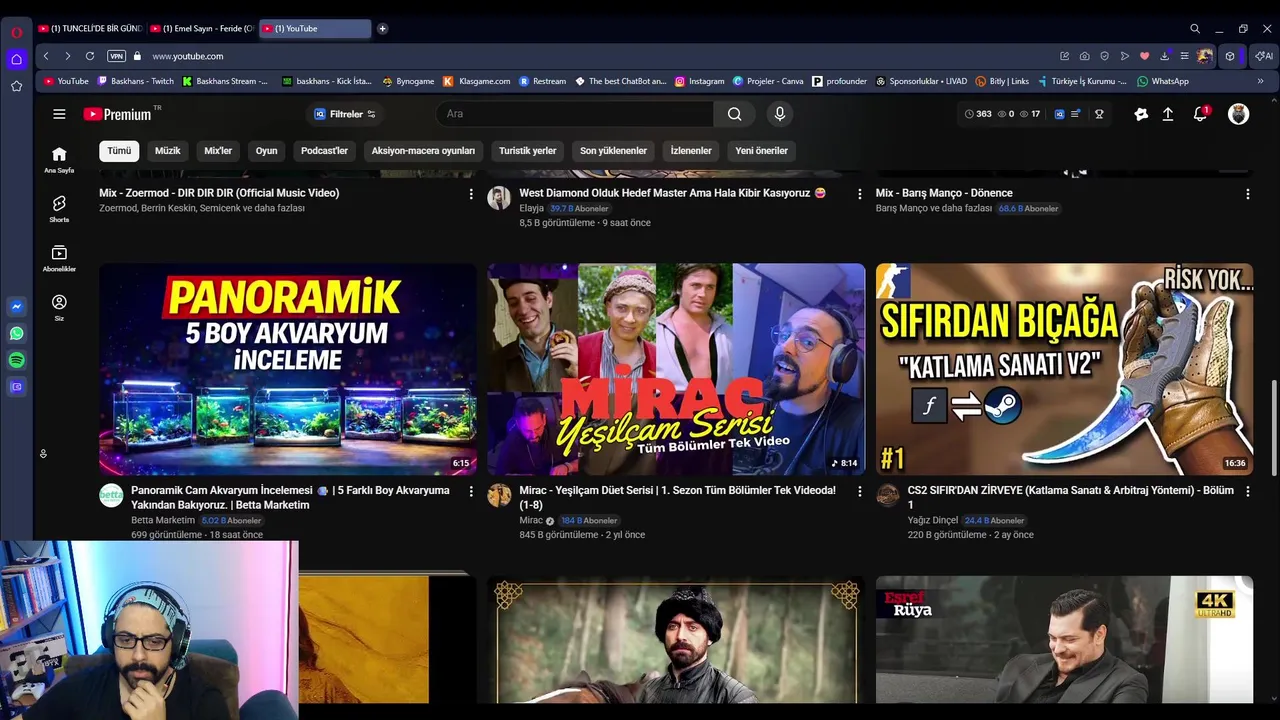Open options for West Diamond video
Screen dimensions: 1280x720
(859, 194)
